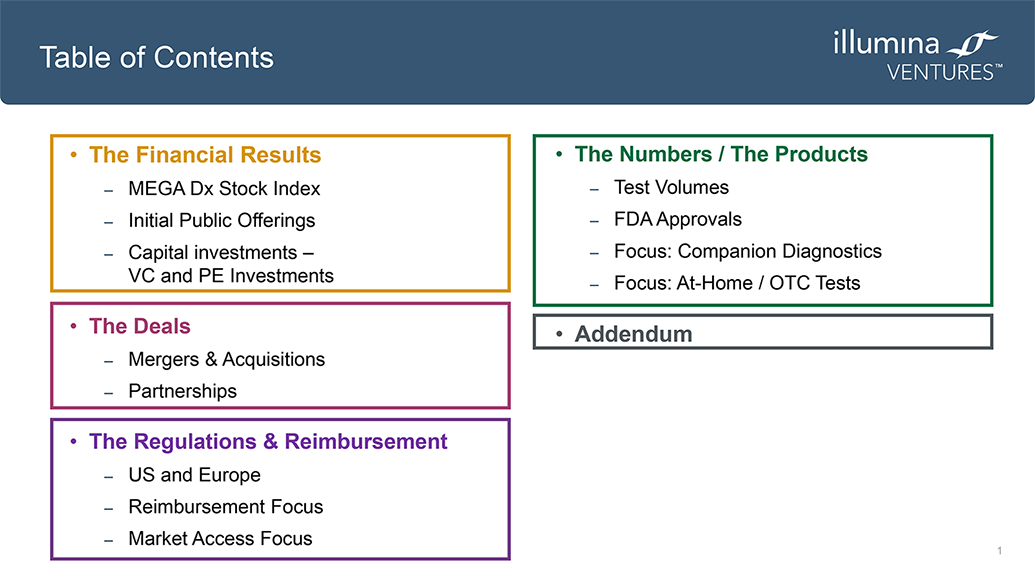
Task: Open FDA Approvals item
Action: pos(678,219)
